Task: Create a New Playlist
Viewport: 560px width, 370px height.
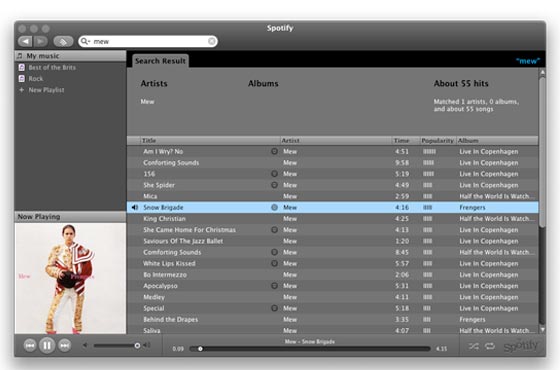Action: pyautogui.click(x=46, y=90)
